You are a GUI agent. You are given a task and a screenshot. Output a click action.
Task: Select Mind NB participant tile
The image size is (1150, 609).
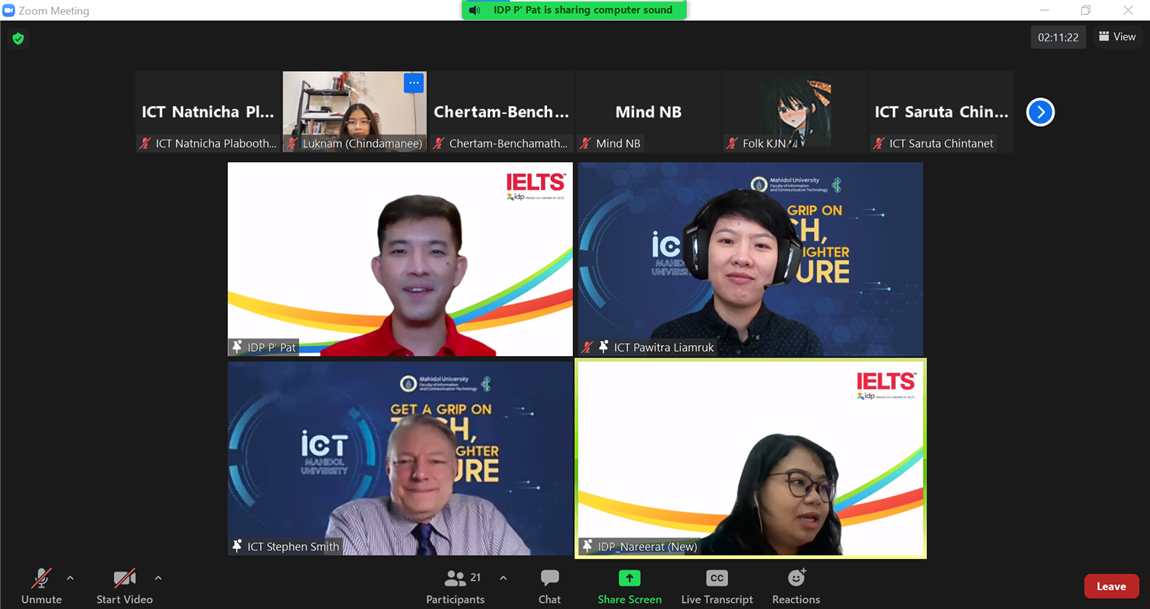coord(648,111)
